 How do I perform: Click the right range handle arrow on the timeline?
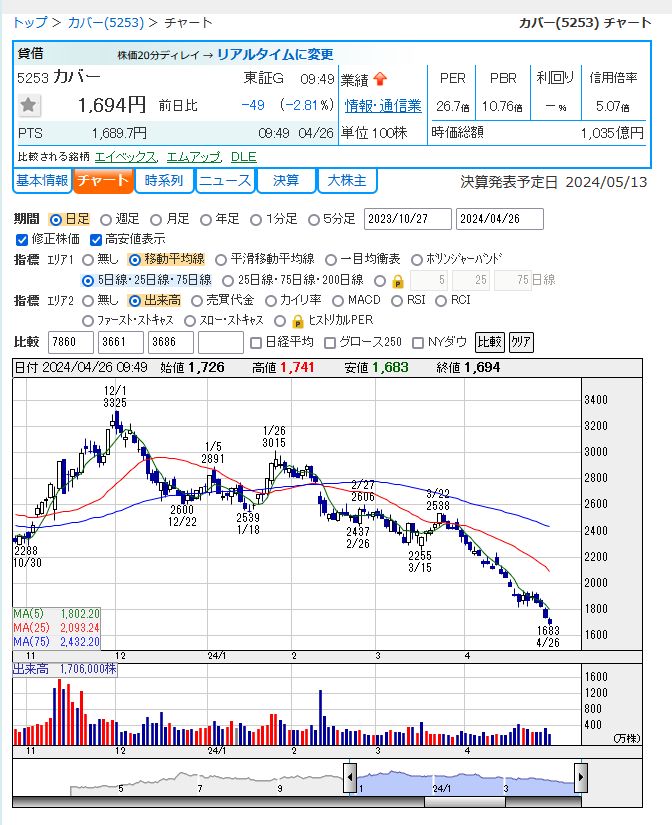pos(580,777)
